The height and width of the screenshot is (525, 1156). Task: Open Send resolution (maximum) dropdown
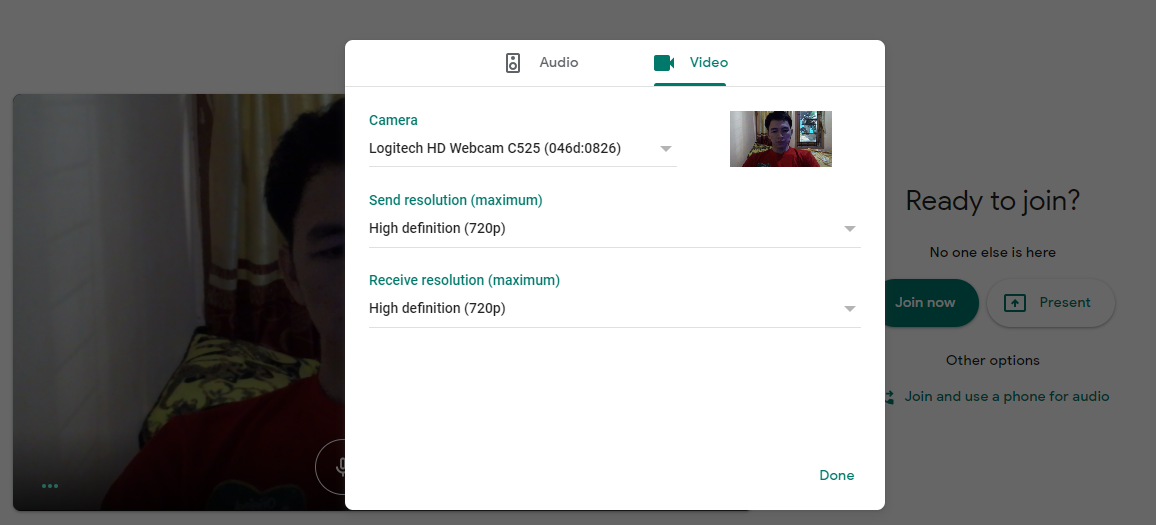614,229
